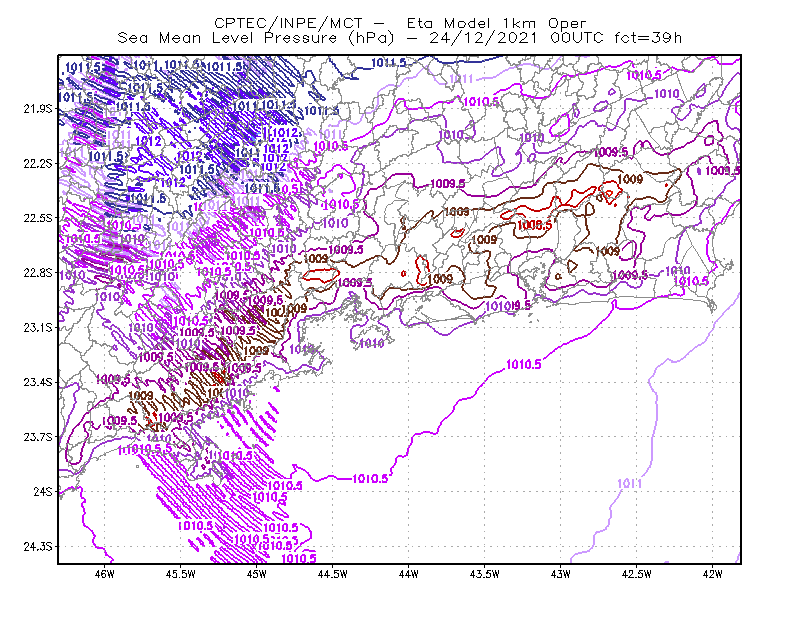
Task: Click the 45W longitude axis label
Action: [257, 574]
